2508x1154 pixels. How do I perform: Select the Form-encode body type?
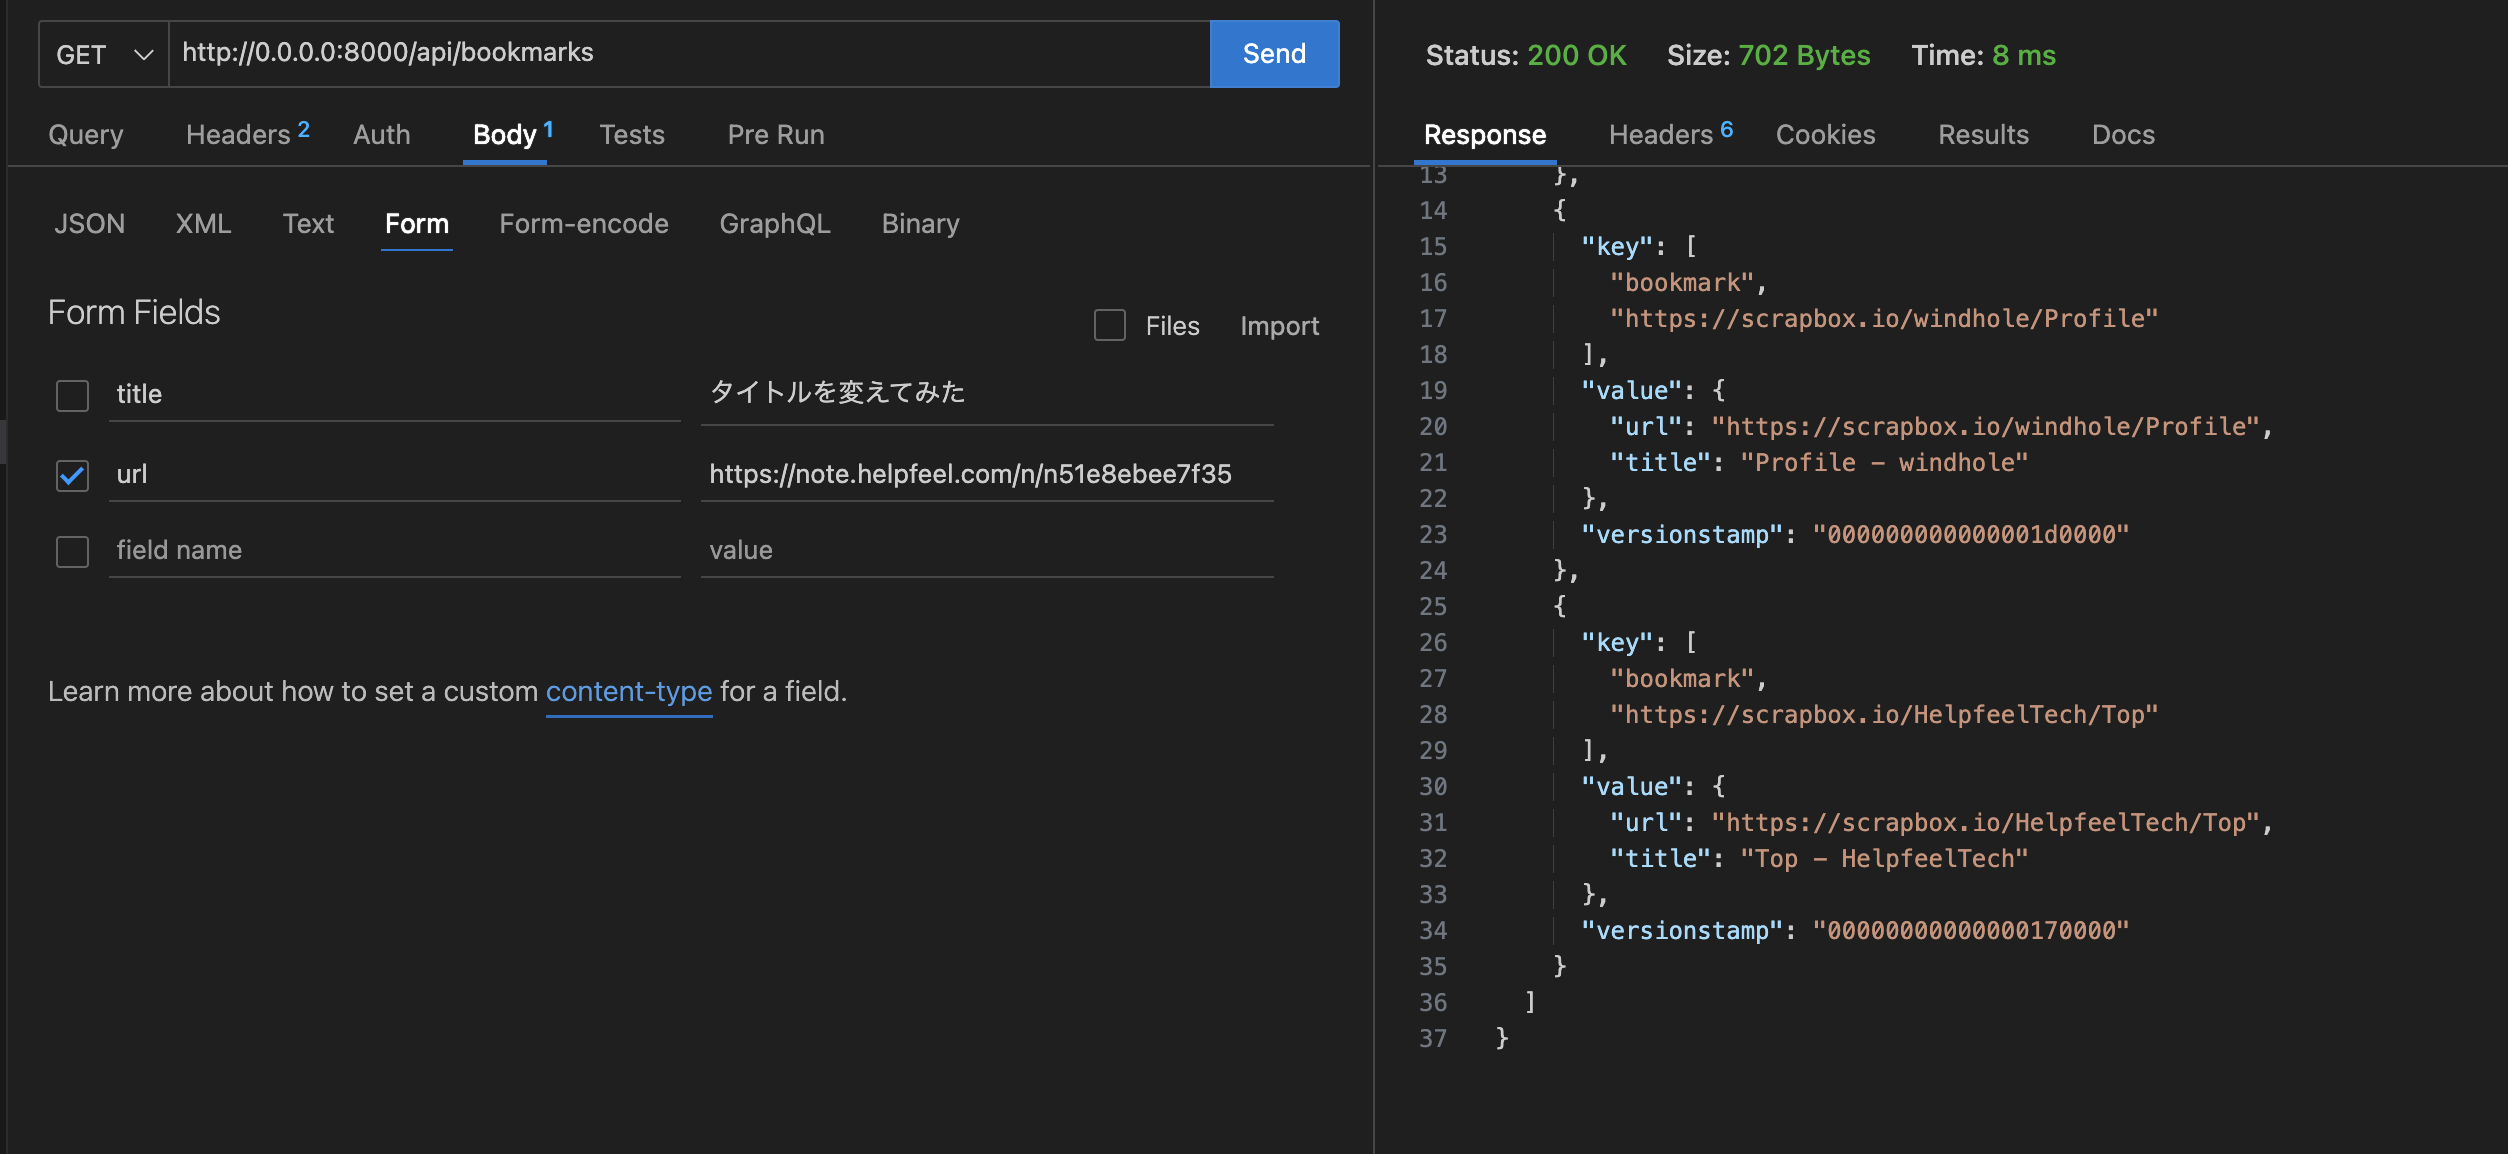(x=583, y=223)
